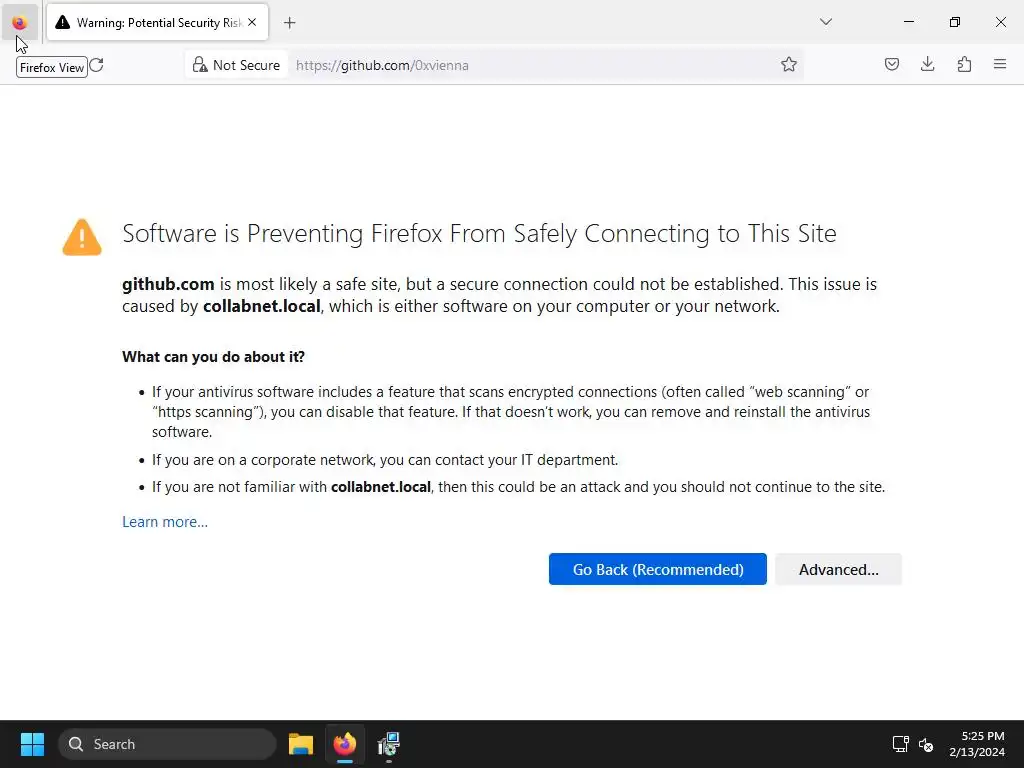
Task: Reload the current page
Action: (96, 65)
